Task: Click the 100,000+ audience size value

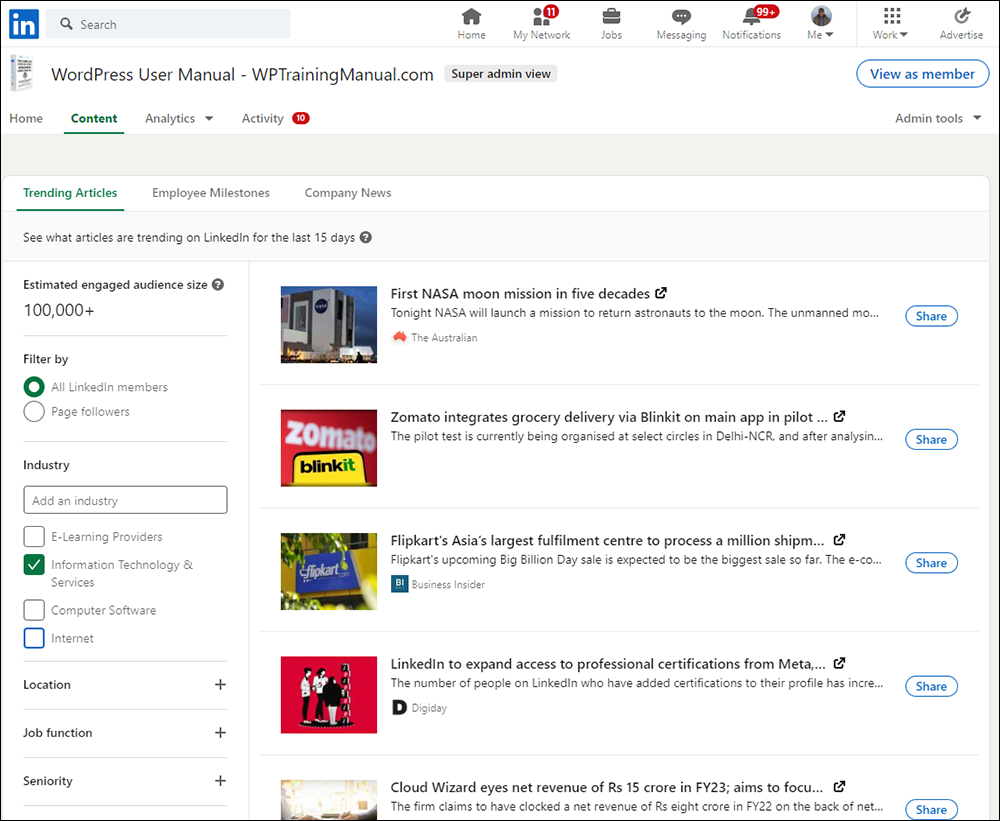Action: 59,311
